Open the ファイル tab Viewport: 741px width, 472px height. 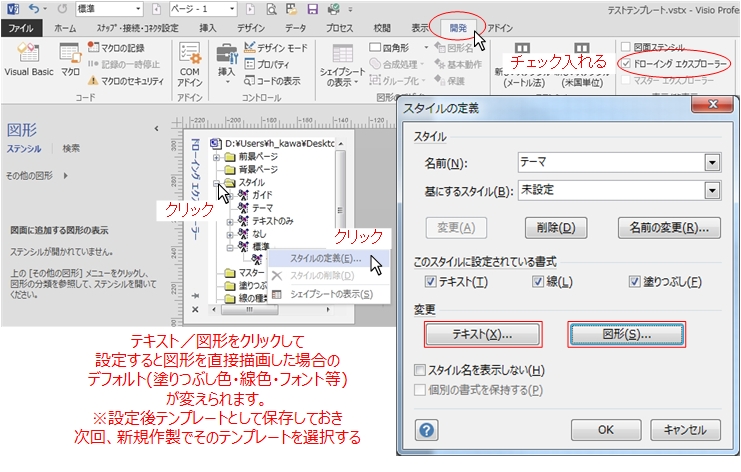coord(21,28)
